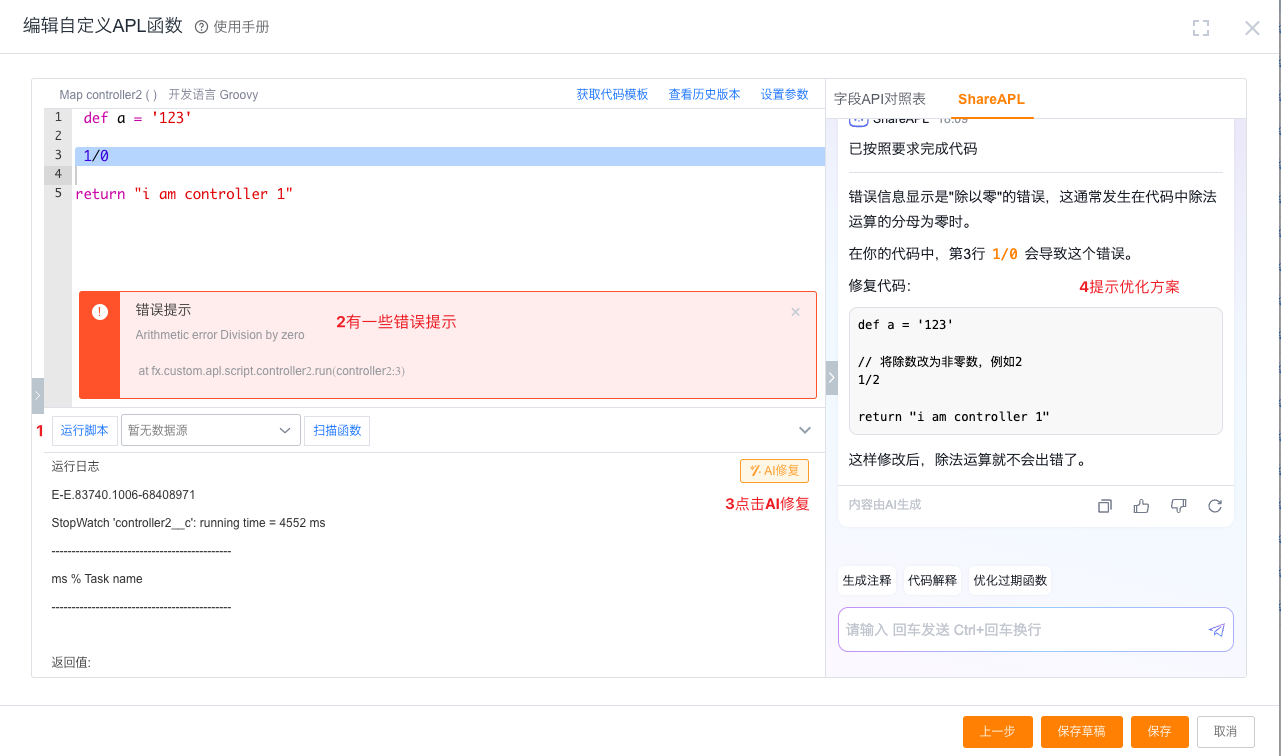This screenshot has height=756, width=1281.
Task: Collapse the left panel arrow handle
Action: tap(38, 396)
